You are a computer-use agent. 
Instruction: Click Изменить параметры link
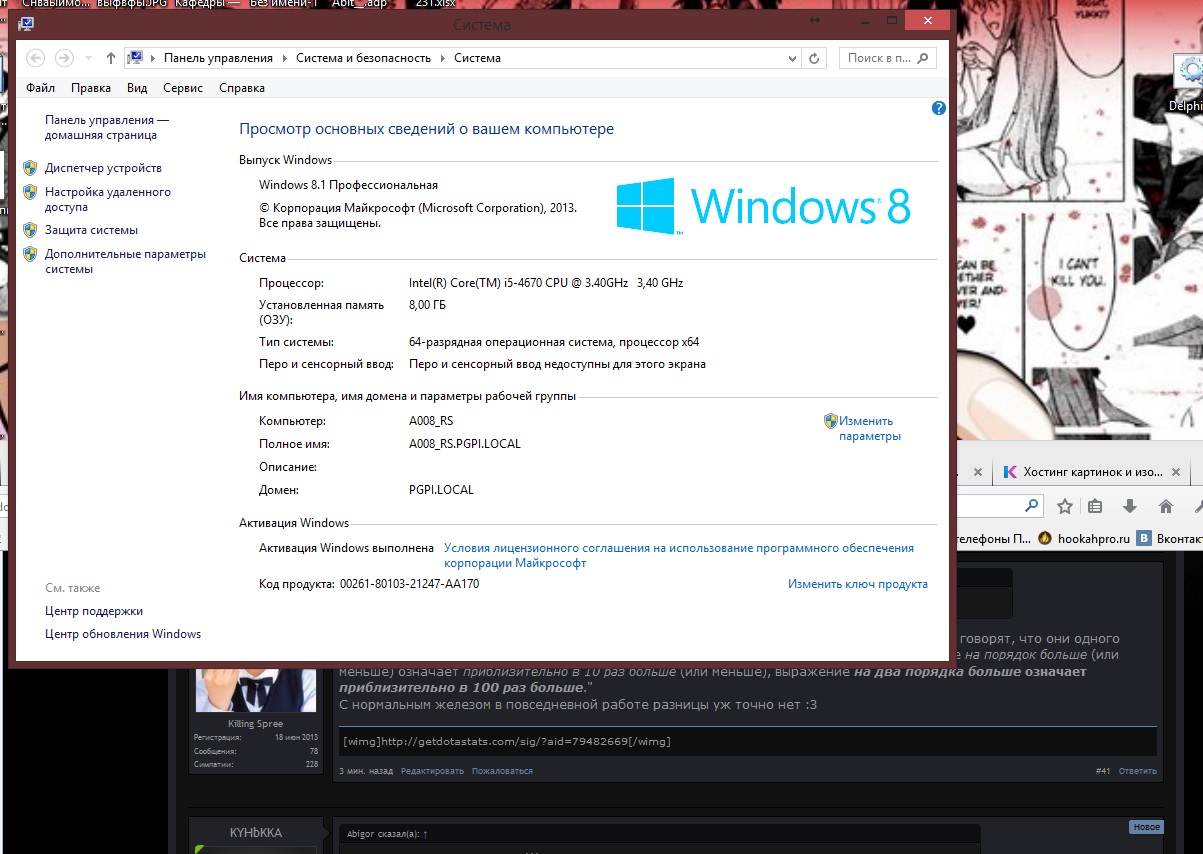[x=868, y=428]
